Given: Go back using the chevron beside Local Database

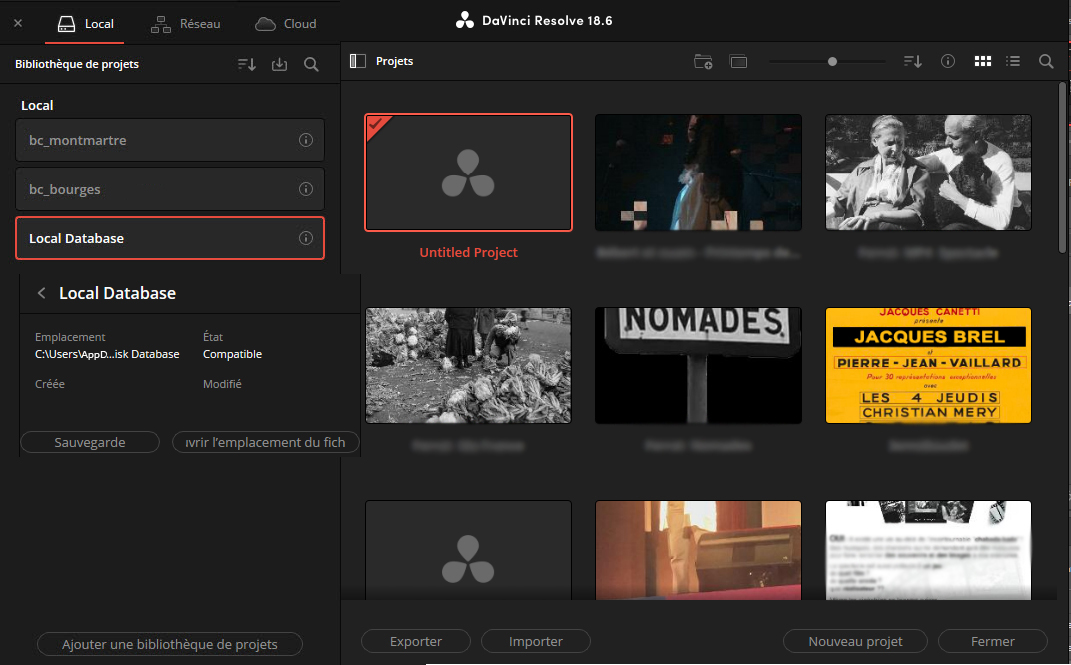Looking at the screenshot, I should coord(42,293).
